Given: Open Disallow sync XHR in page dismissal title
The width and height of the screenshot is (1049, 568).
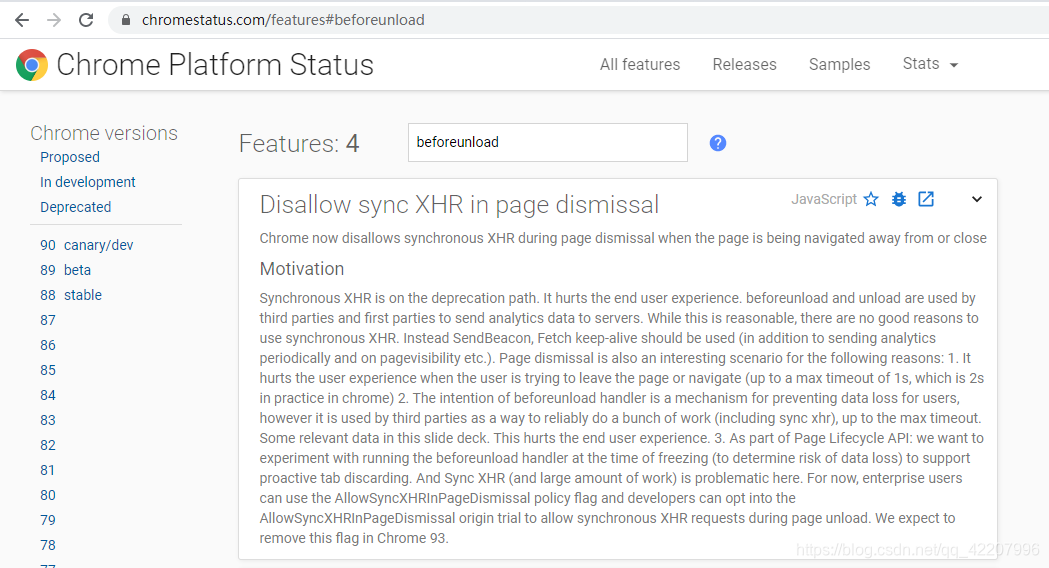Looking at the screenshot, I should click(459, 205).
